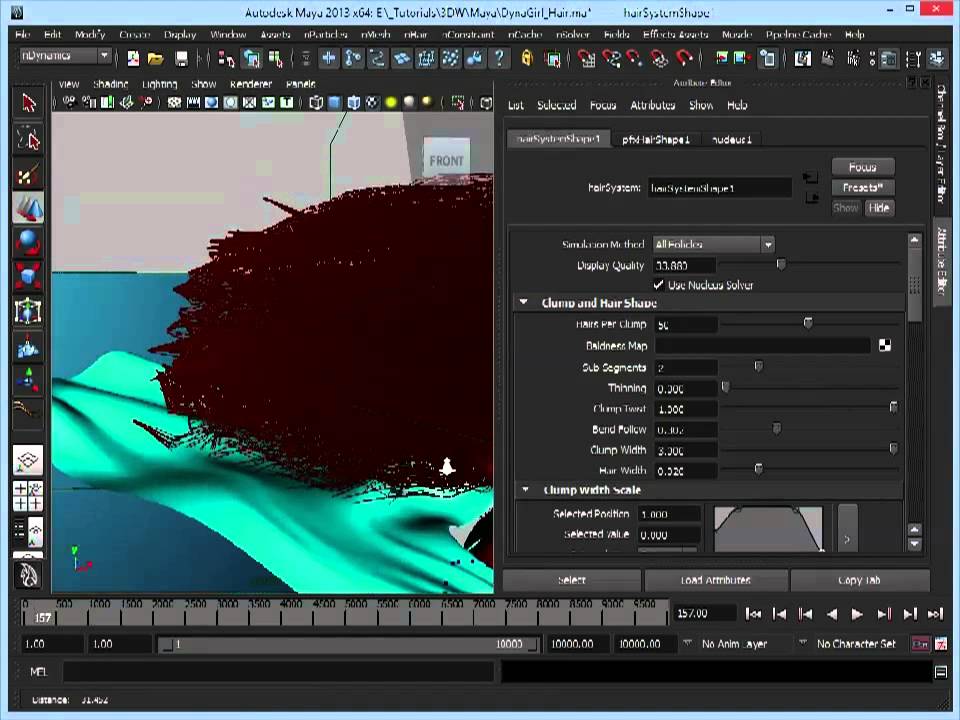The width and height of the screenshot is (960, 720).
Task: Adjust the Bend Follow slider
Action: (776, 428)
